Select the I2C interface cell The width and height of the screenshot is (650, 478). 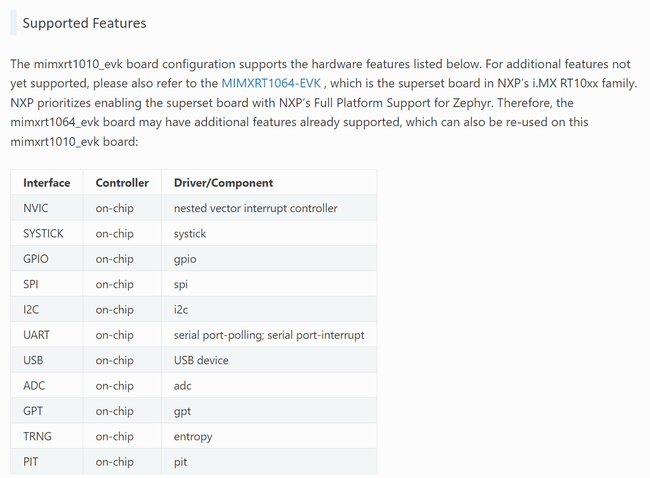coord(31,310)
